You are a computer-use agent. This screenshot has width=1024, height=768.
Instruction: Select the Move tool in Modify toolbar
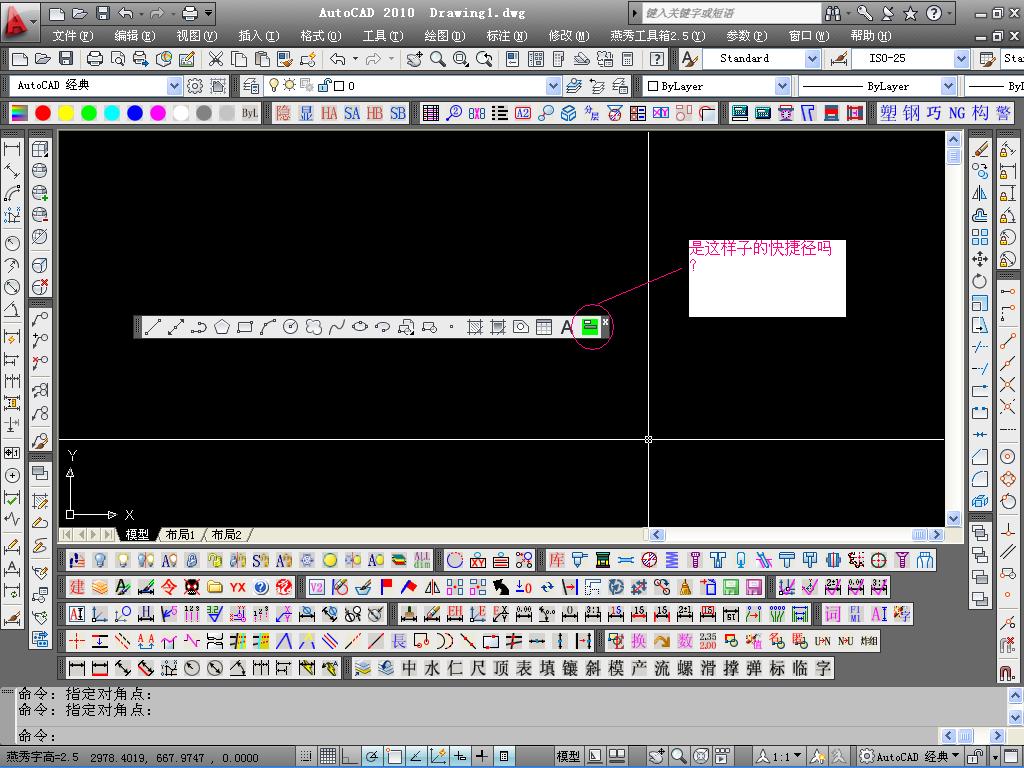pos(980,259)
